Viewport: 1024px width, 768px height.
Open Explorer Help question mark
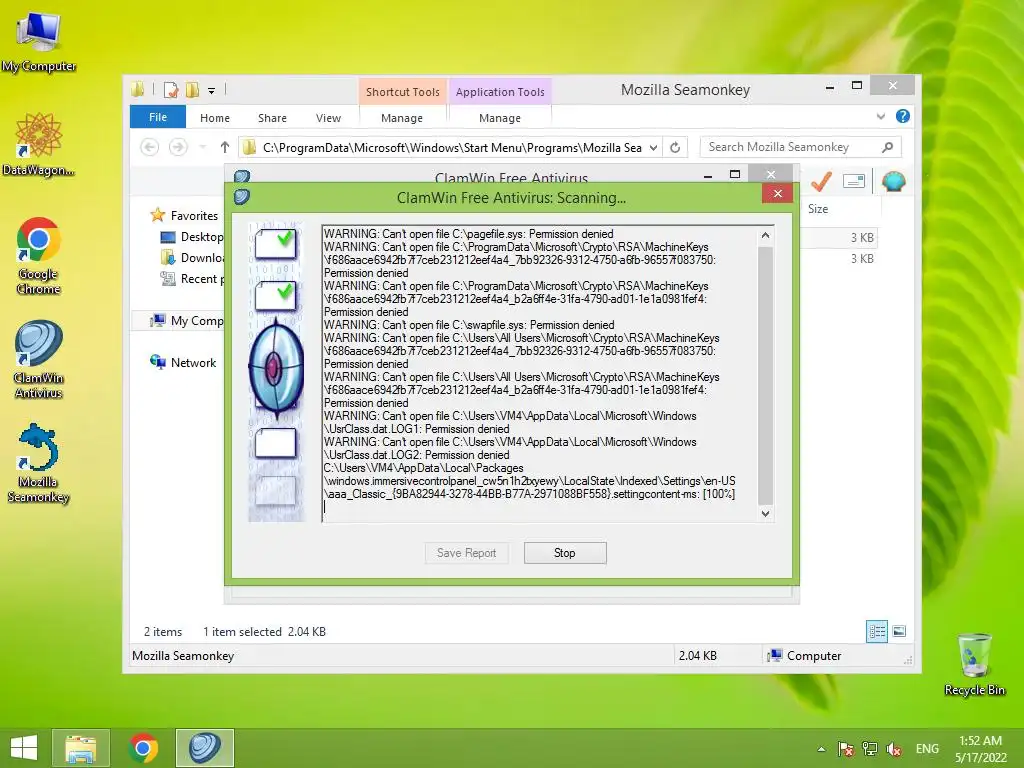903,116
